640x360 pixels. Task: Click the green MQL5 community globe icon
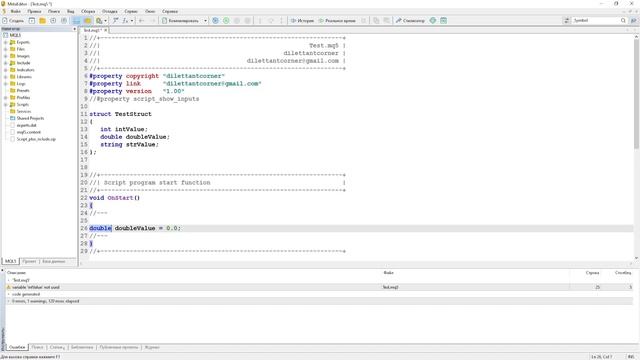pyautogui.click(x=433, y=20)
